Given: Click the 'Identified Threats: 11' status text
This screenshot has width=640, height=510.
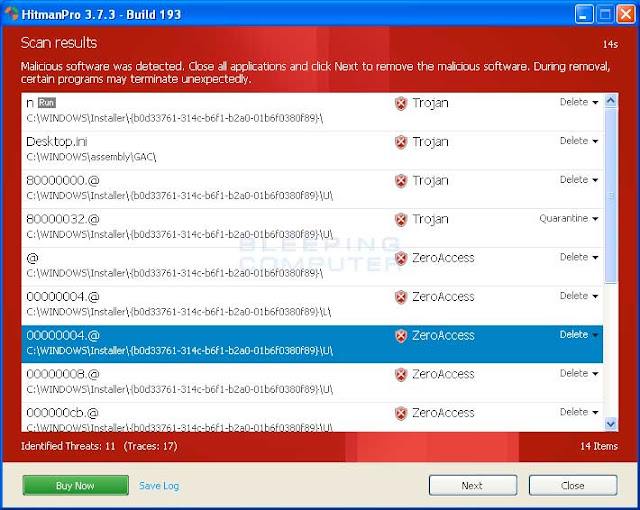Looking at the screenshot, I should [68, 446].
